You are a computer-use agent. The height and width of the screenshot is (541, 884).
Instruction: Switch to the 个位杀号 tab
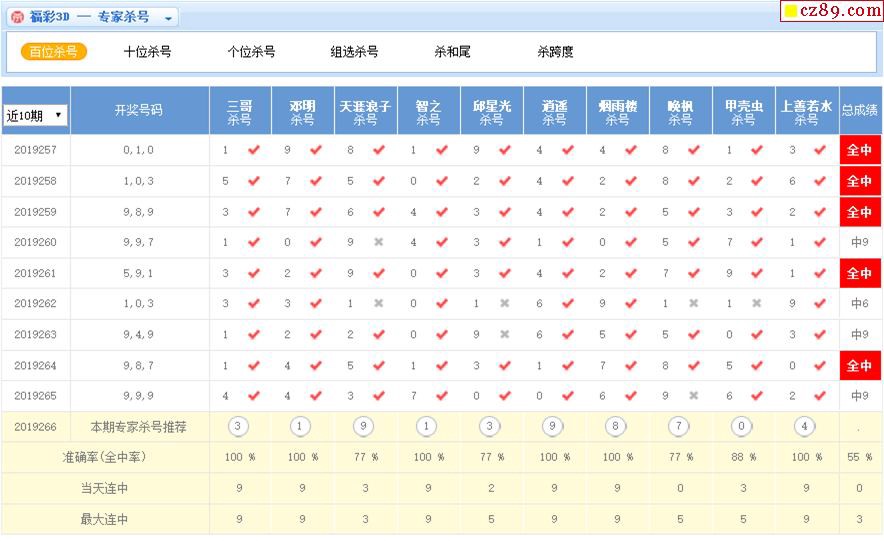251,52
